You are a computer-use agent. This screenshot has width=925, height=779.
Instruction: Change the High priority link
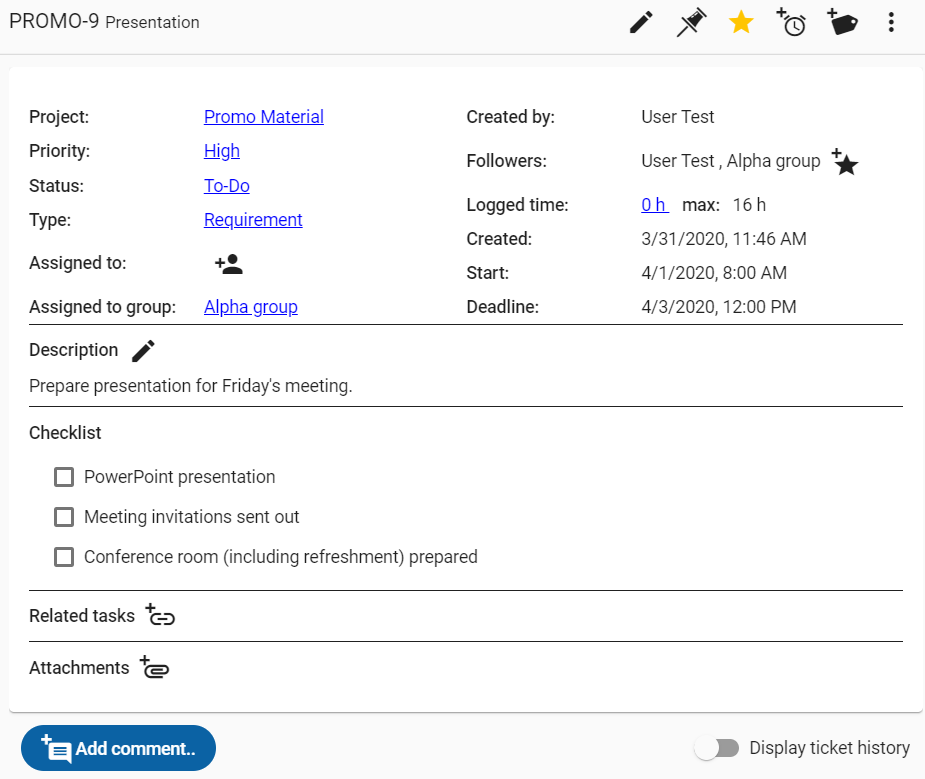pos(222,151)
